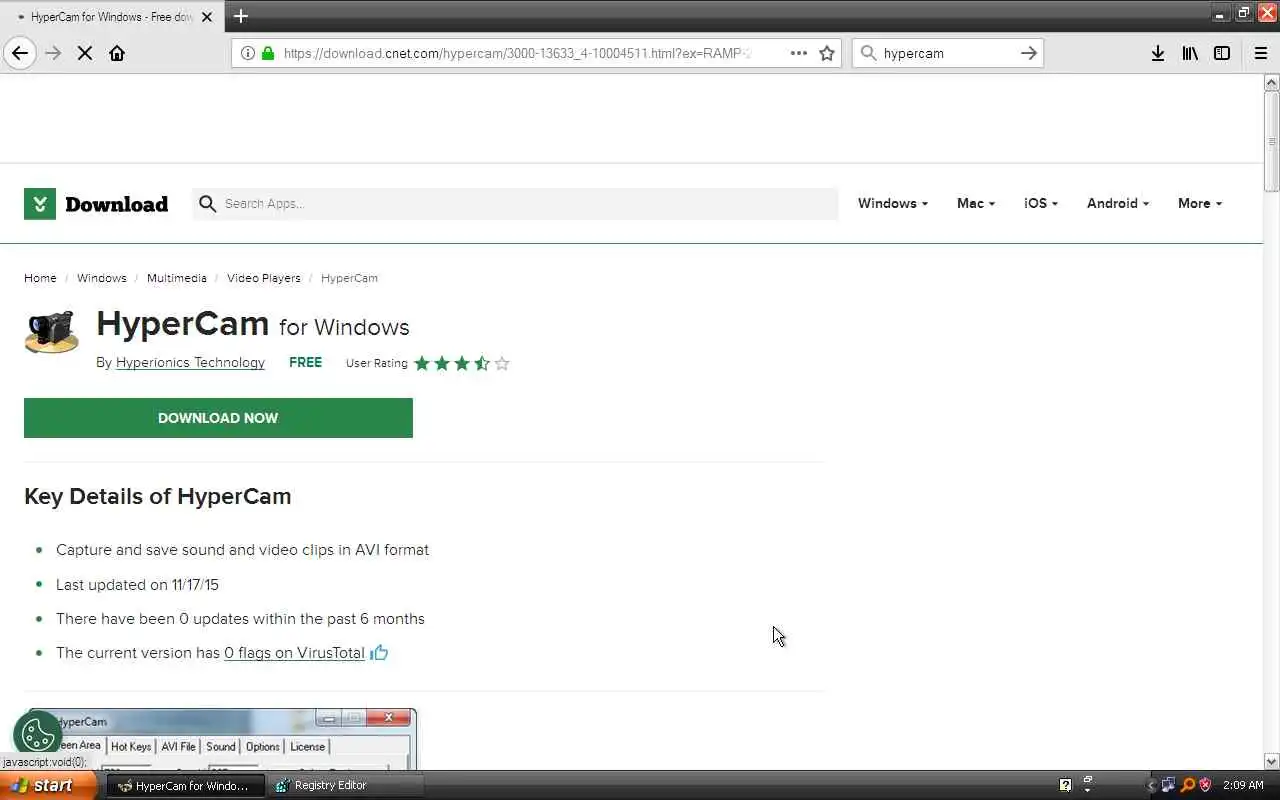
Task: Open a new browser tab
Action: coord(241,16)
